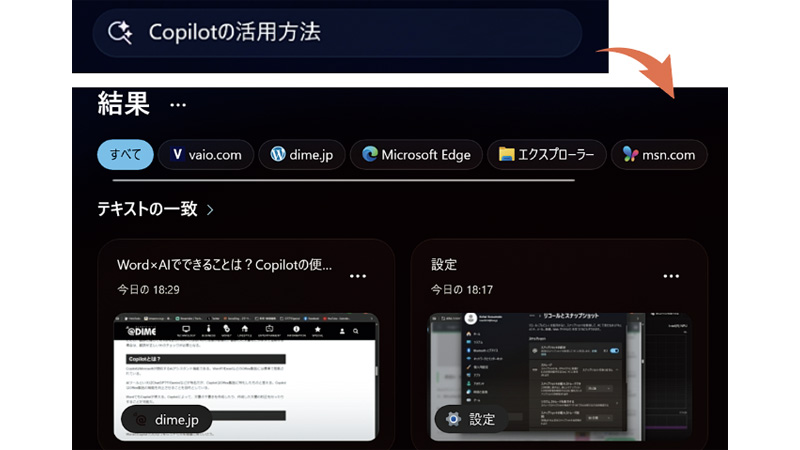Click the WordPress icon on dime.jp chip

point(278,154)
